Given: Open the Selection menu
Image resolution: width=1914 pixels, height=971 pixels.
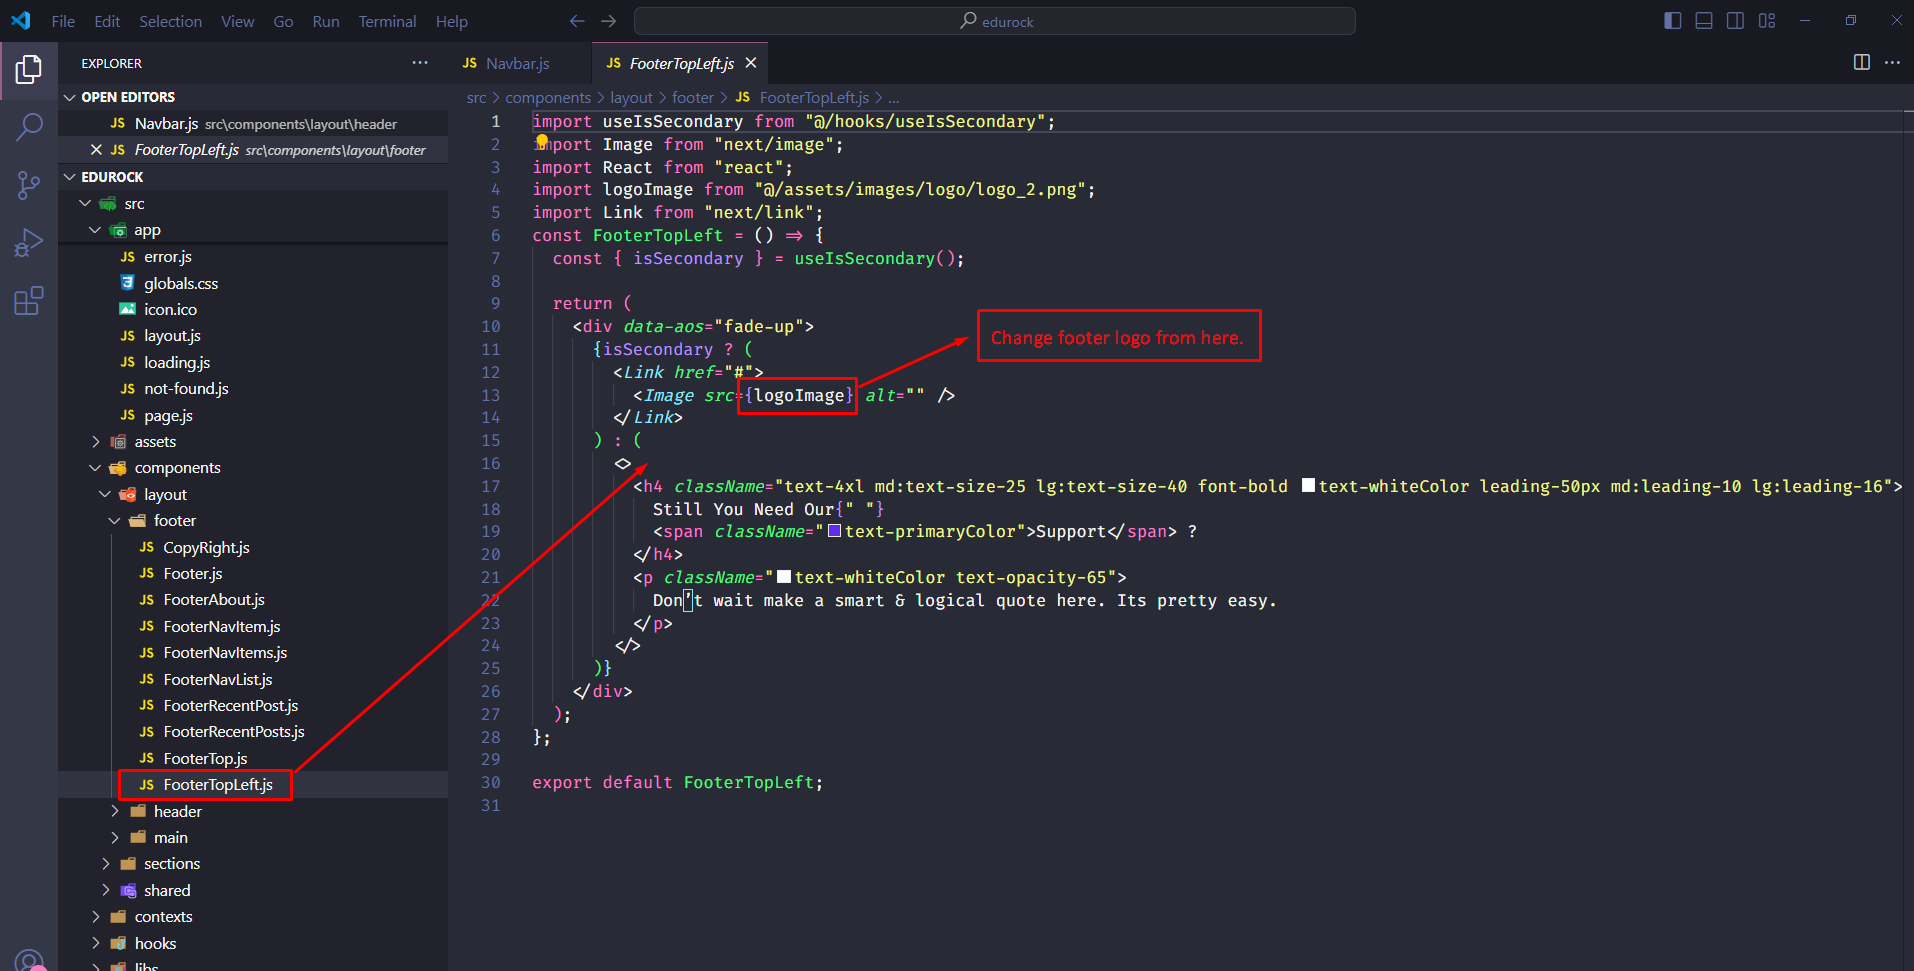Looking at the screenshot, I should pos(170,21).
